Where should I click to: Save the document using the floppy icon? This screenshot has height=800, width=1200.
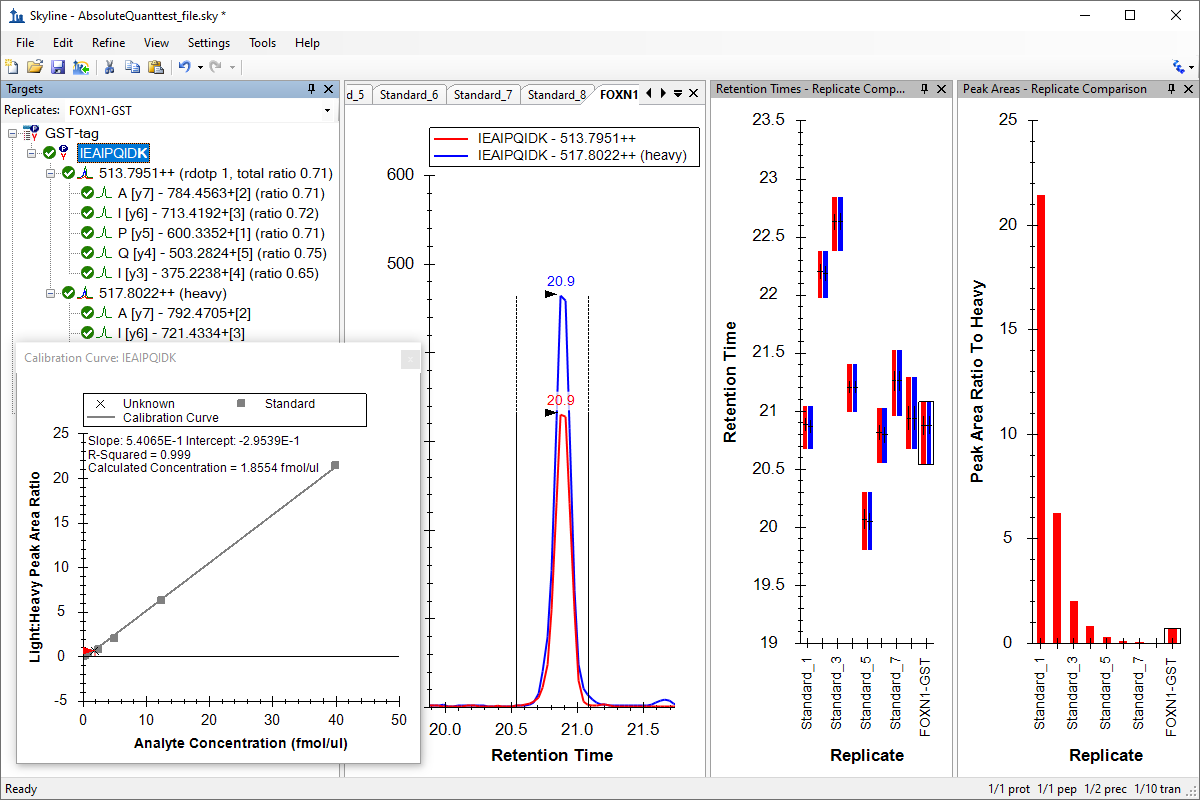click(x=58, y=67)
